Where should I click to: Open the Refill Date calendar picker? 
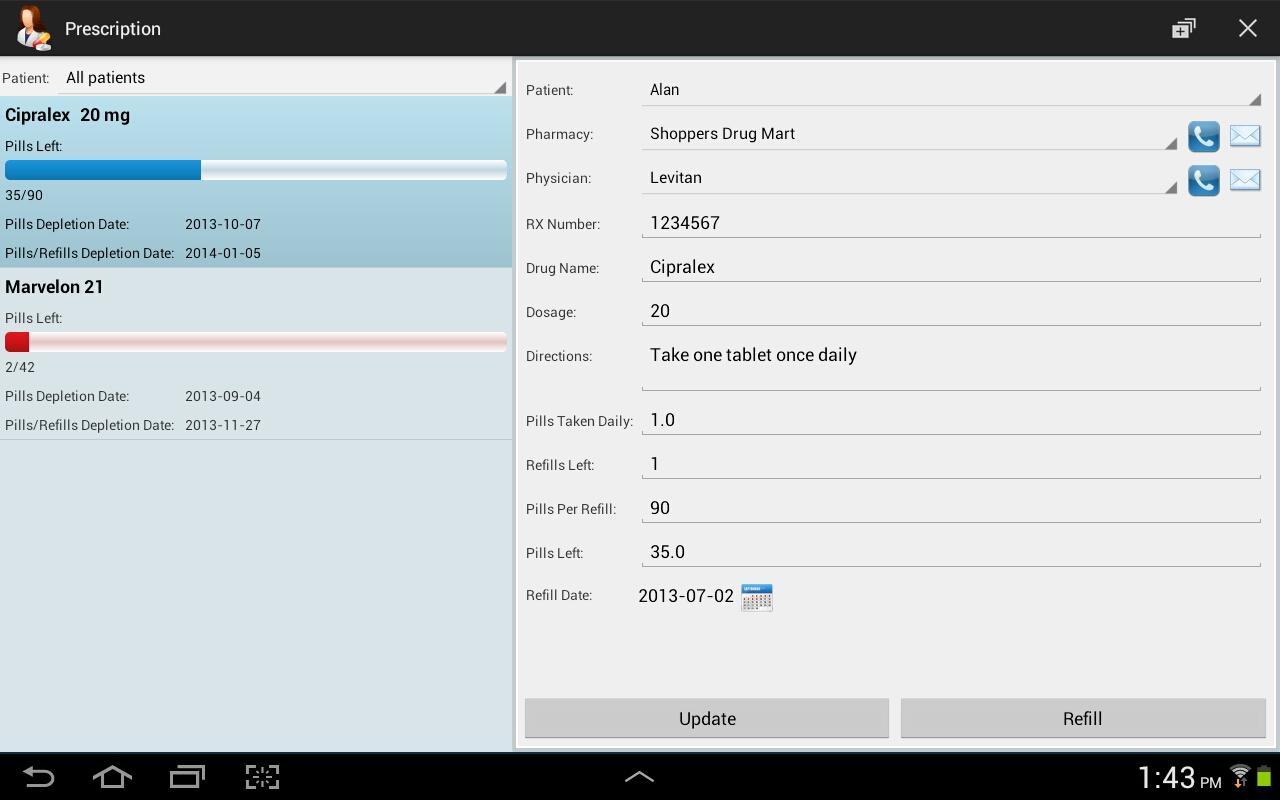click(x=757, y=597)
